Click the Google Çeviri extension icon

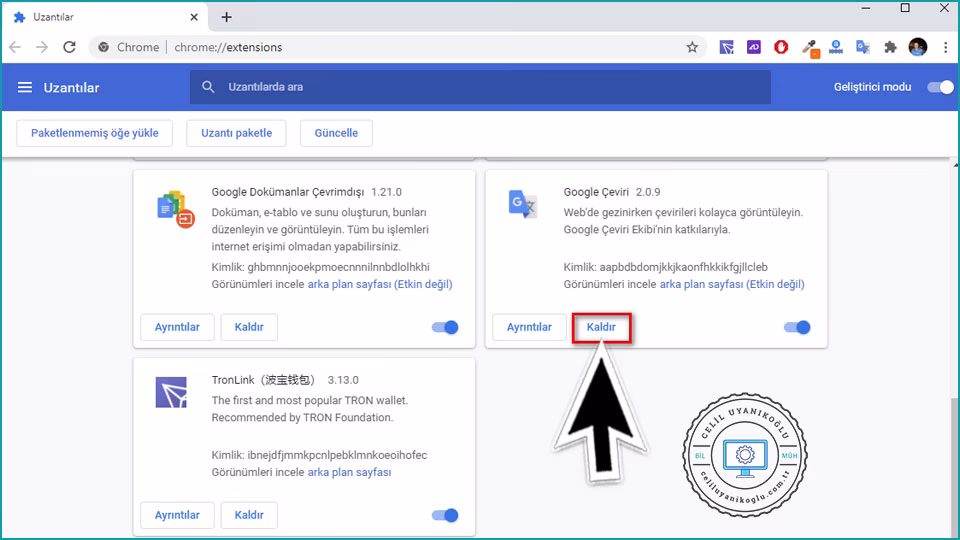click(x=522, y=204)
